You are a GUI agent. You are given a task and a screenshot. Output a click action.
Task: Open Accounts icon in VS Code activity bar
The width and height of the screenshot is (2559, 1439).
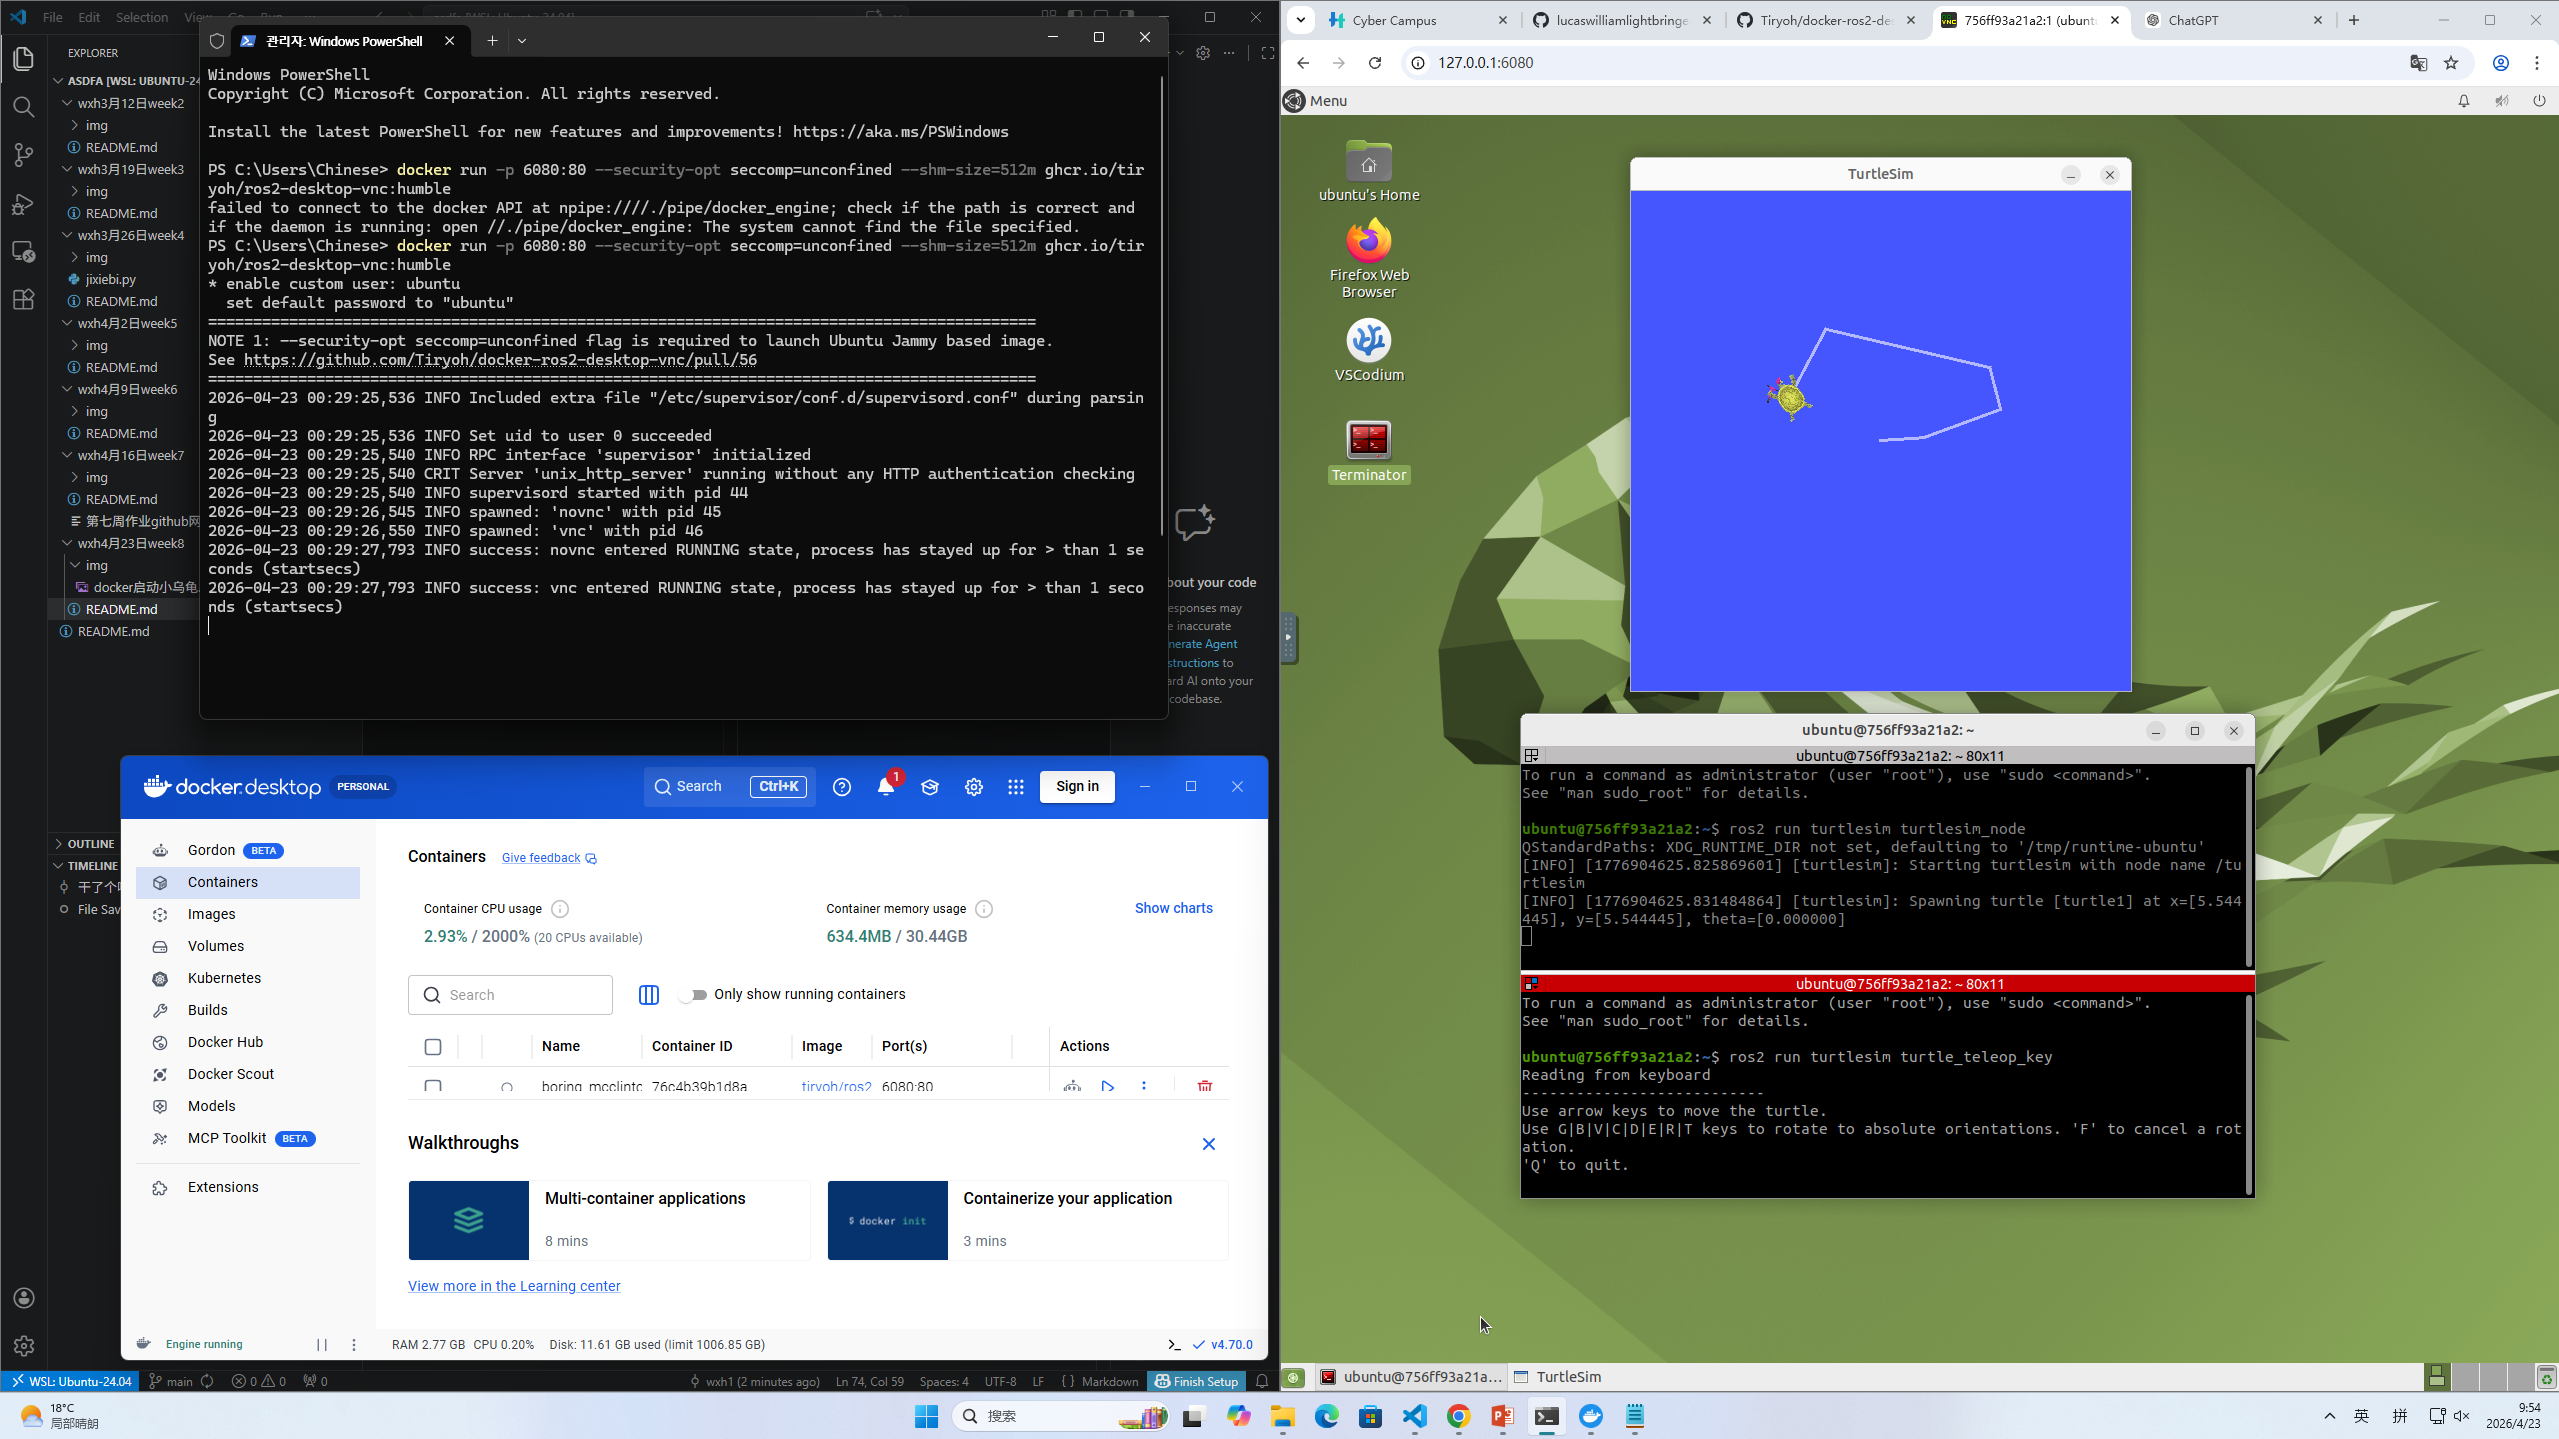(x=24, y=1298)
